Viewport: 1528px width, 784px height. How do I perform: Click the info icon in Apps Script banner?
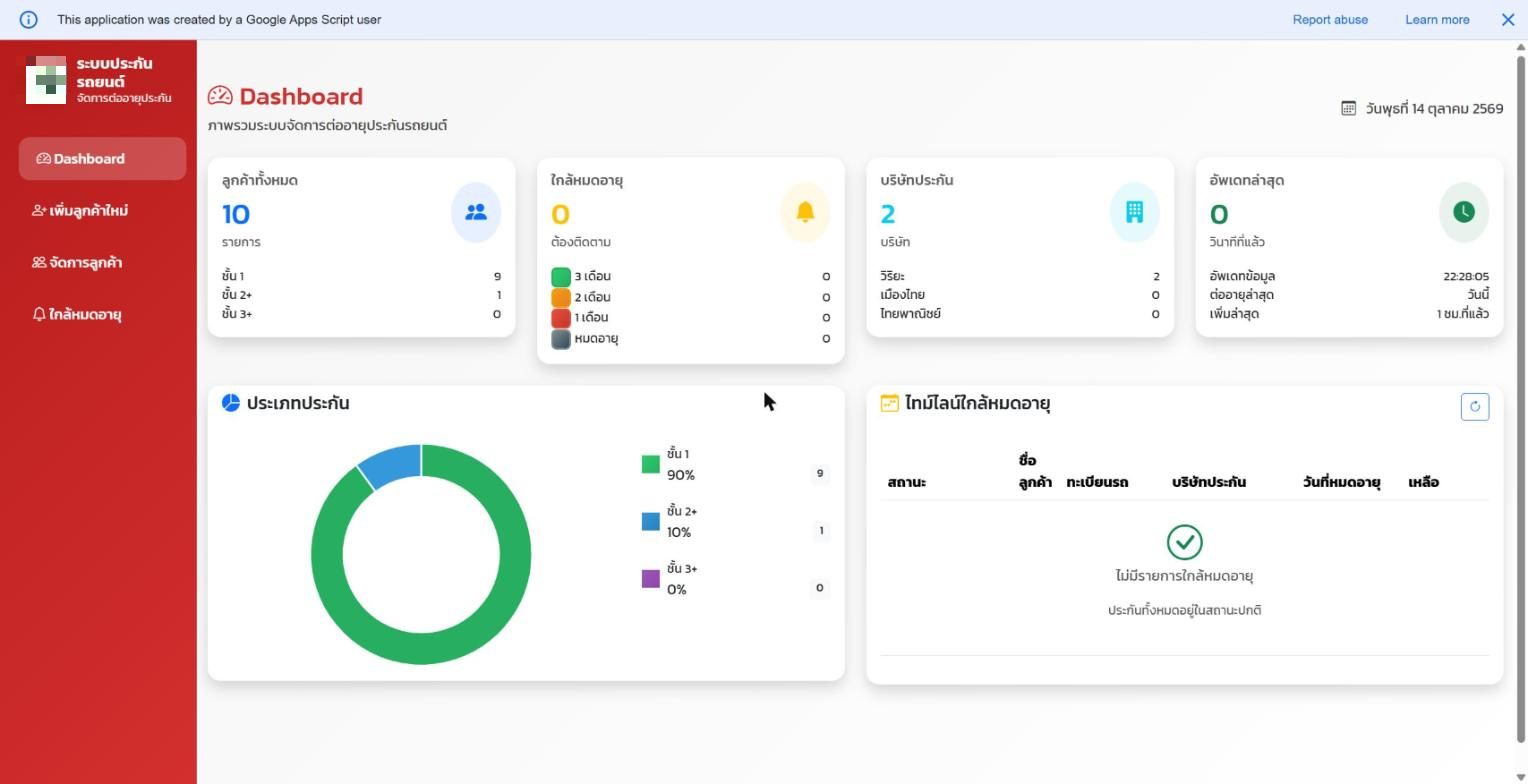[28, 19]
